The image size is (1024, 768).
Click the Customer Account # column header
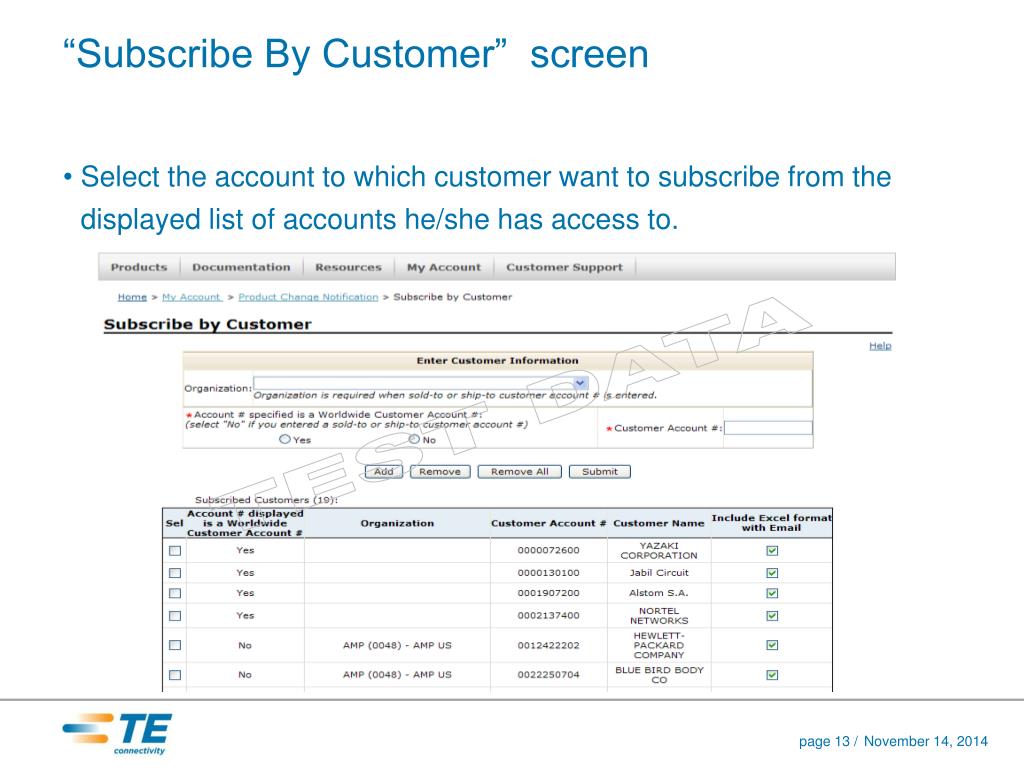pyautogui.click(x=549, y=523)
